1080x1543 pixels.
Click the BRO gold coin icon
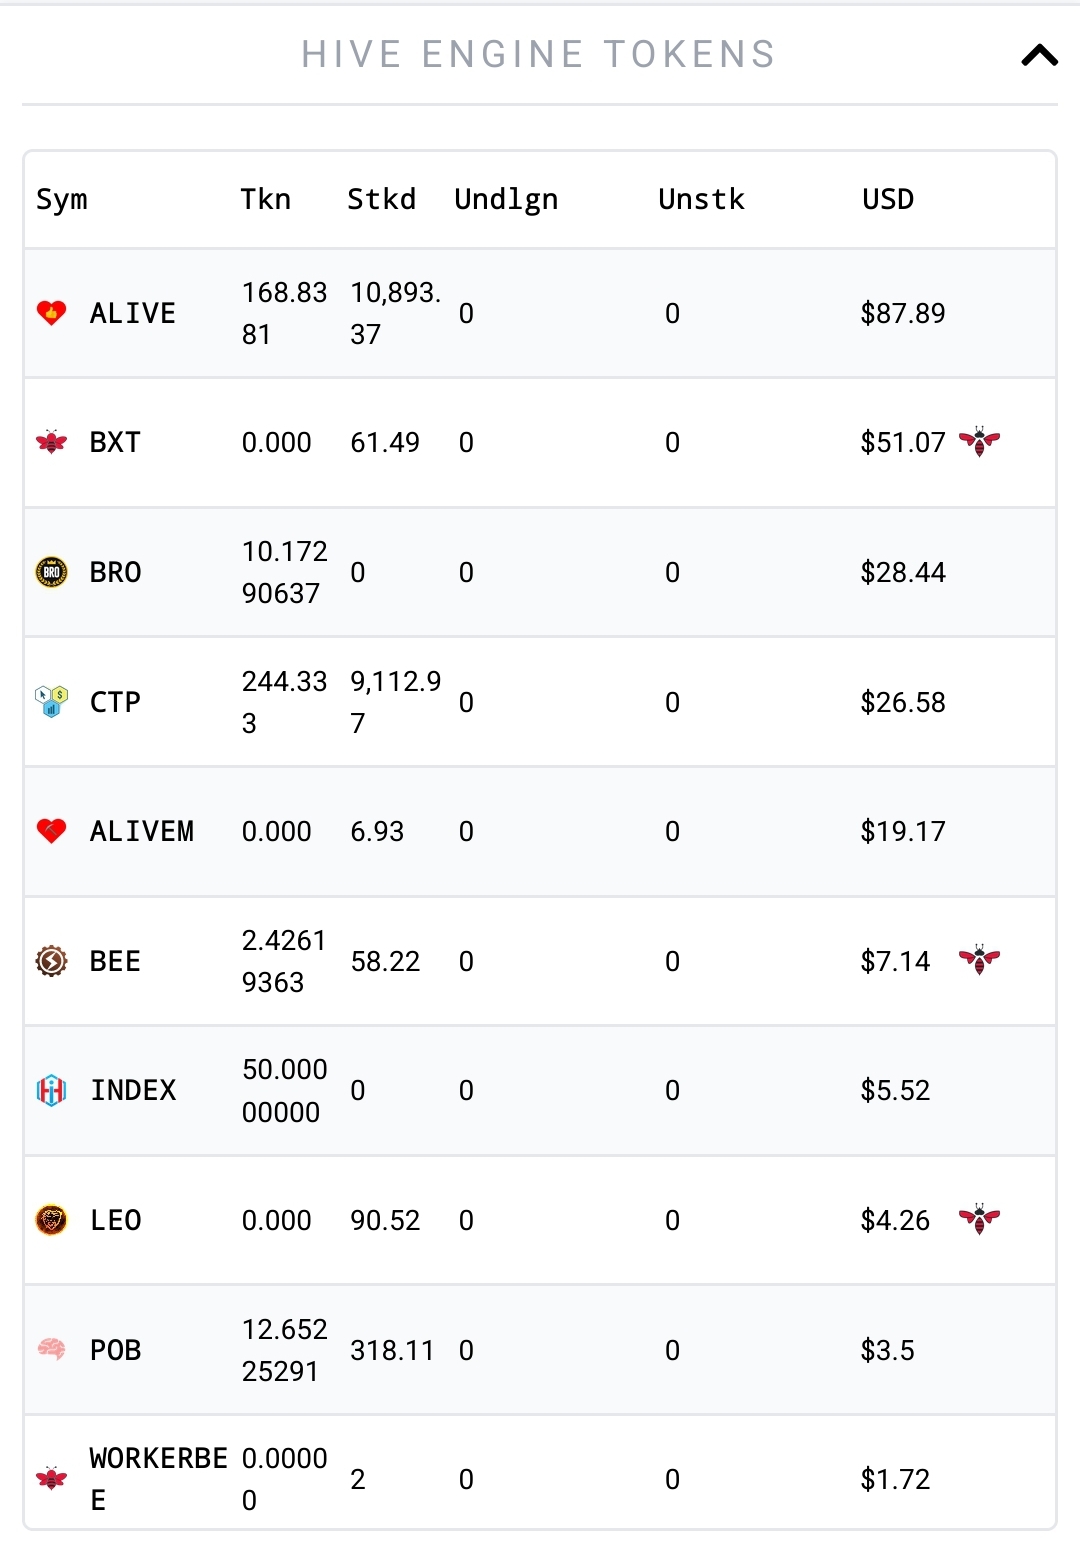pos(52,572)
